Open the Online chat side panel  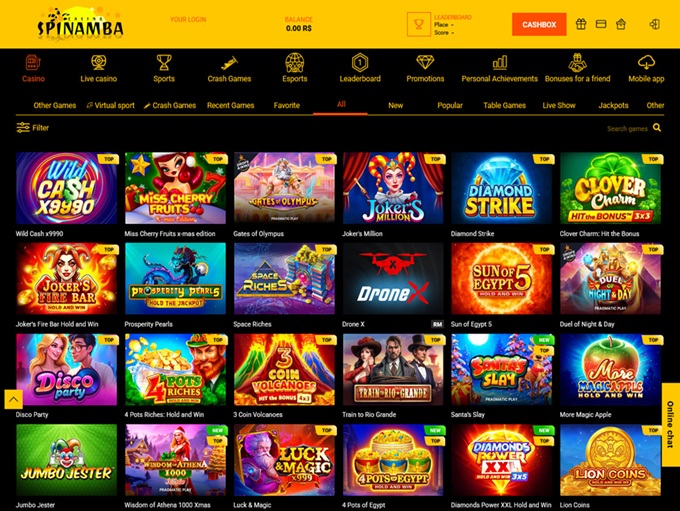[x=670, y=424]
